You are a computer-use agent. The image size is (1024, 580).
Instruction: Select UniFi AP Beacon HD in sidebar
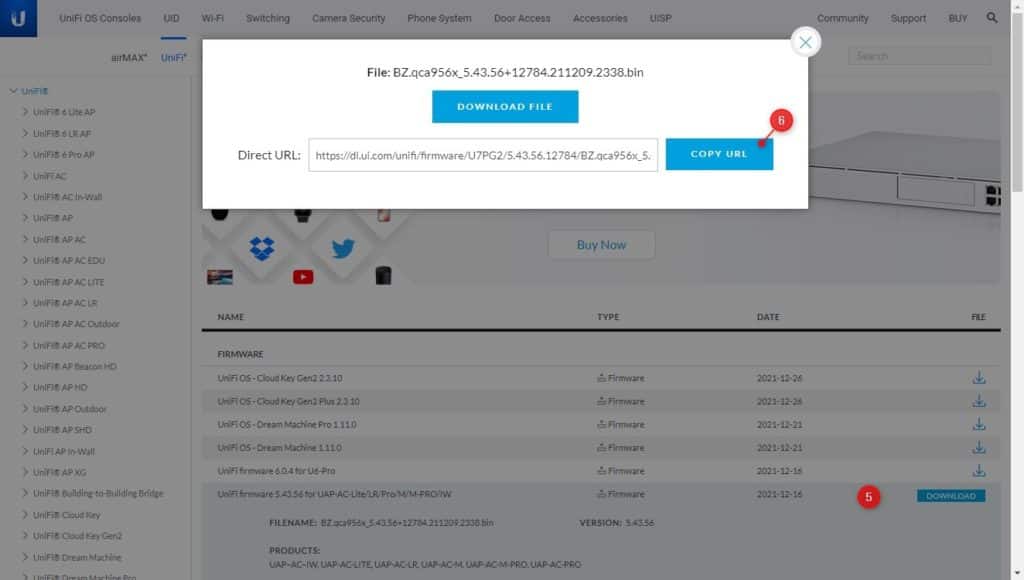75,366
